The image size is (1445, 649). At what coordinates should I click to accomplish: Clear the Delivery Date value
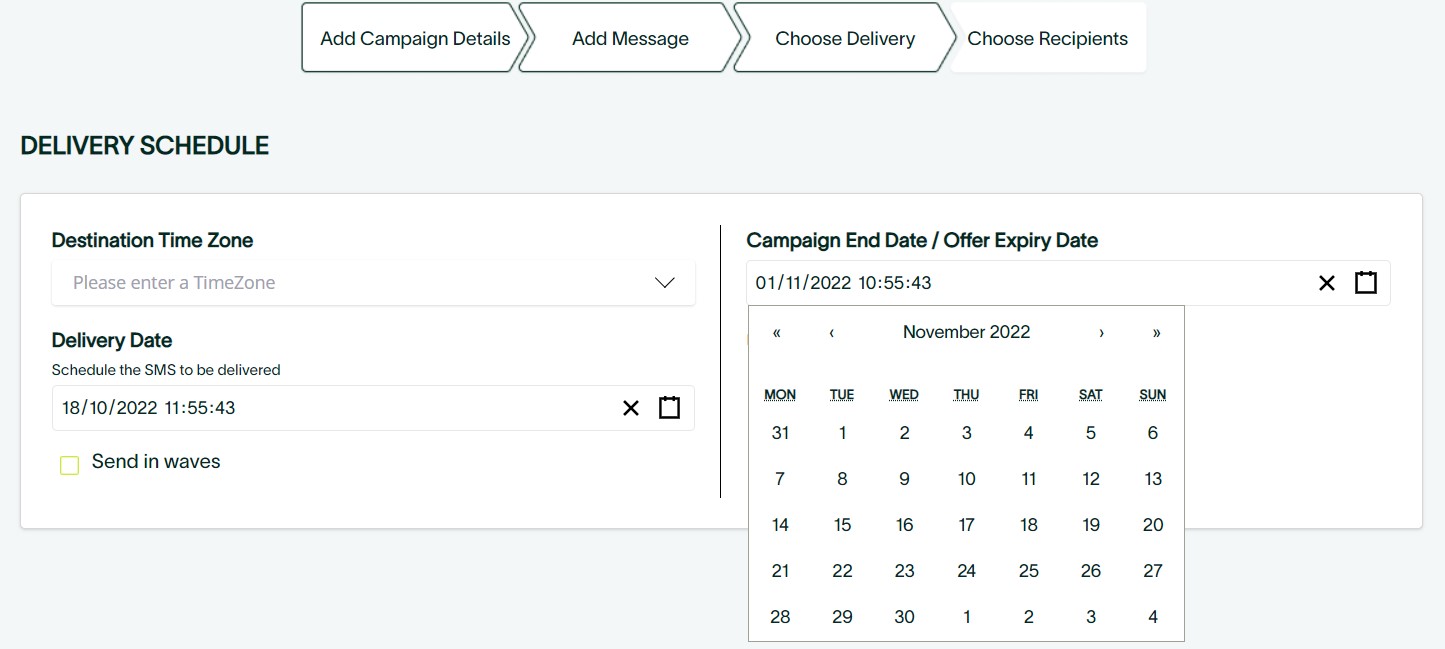tap(631, 408)
